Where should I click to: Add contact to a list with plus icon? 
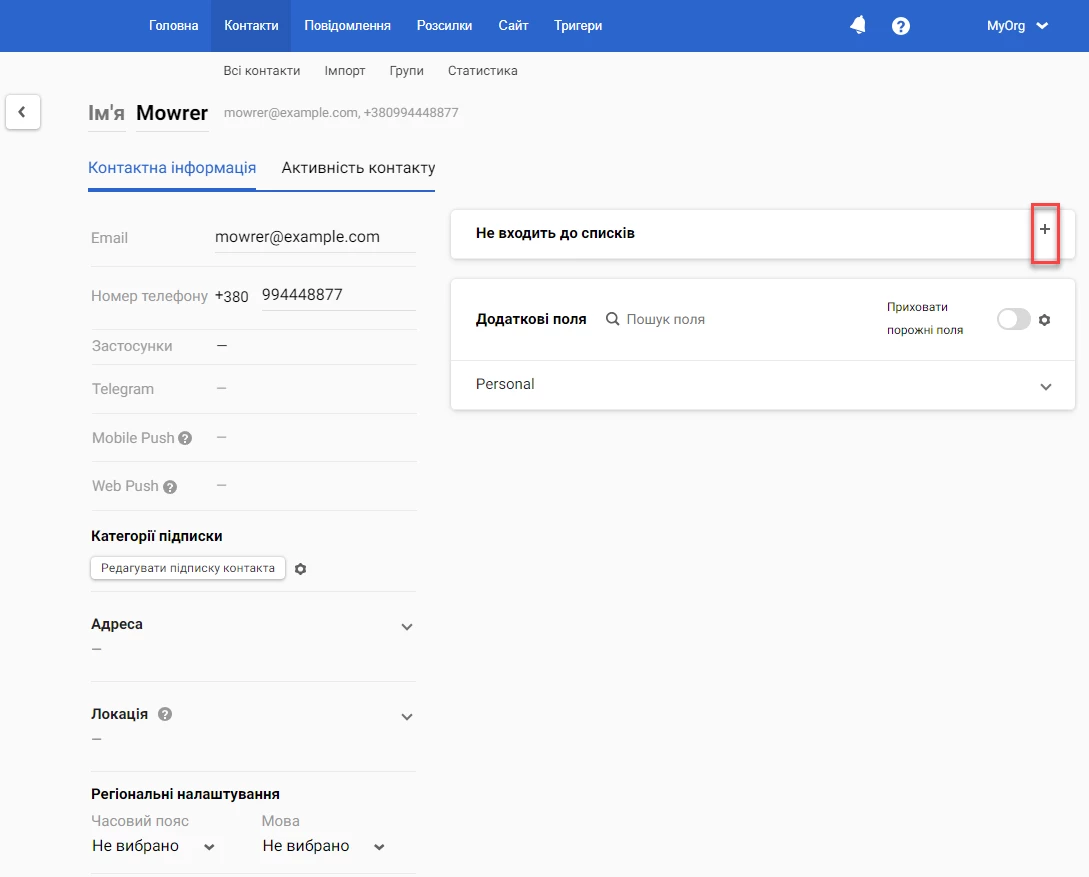coord(1045,229)
